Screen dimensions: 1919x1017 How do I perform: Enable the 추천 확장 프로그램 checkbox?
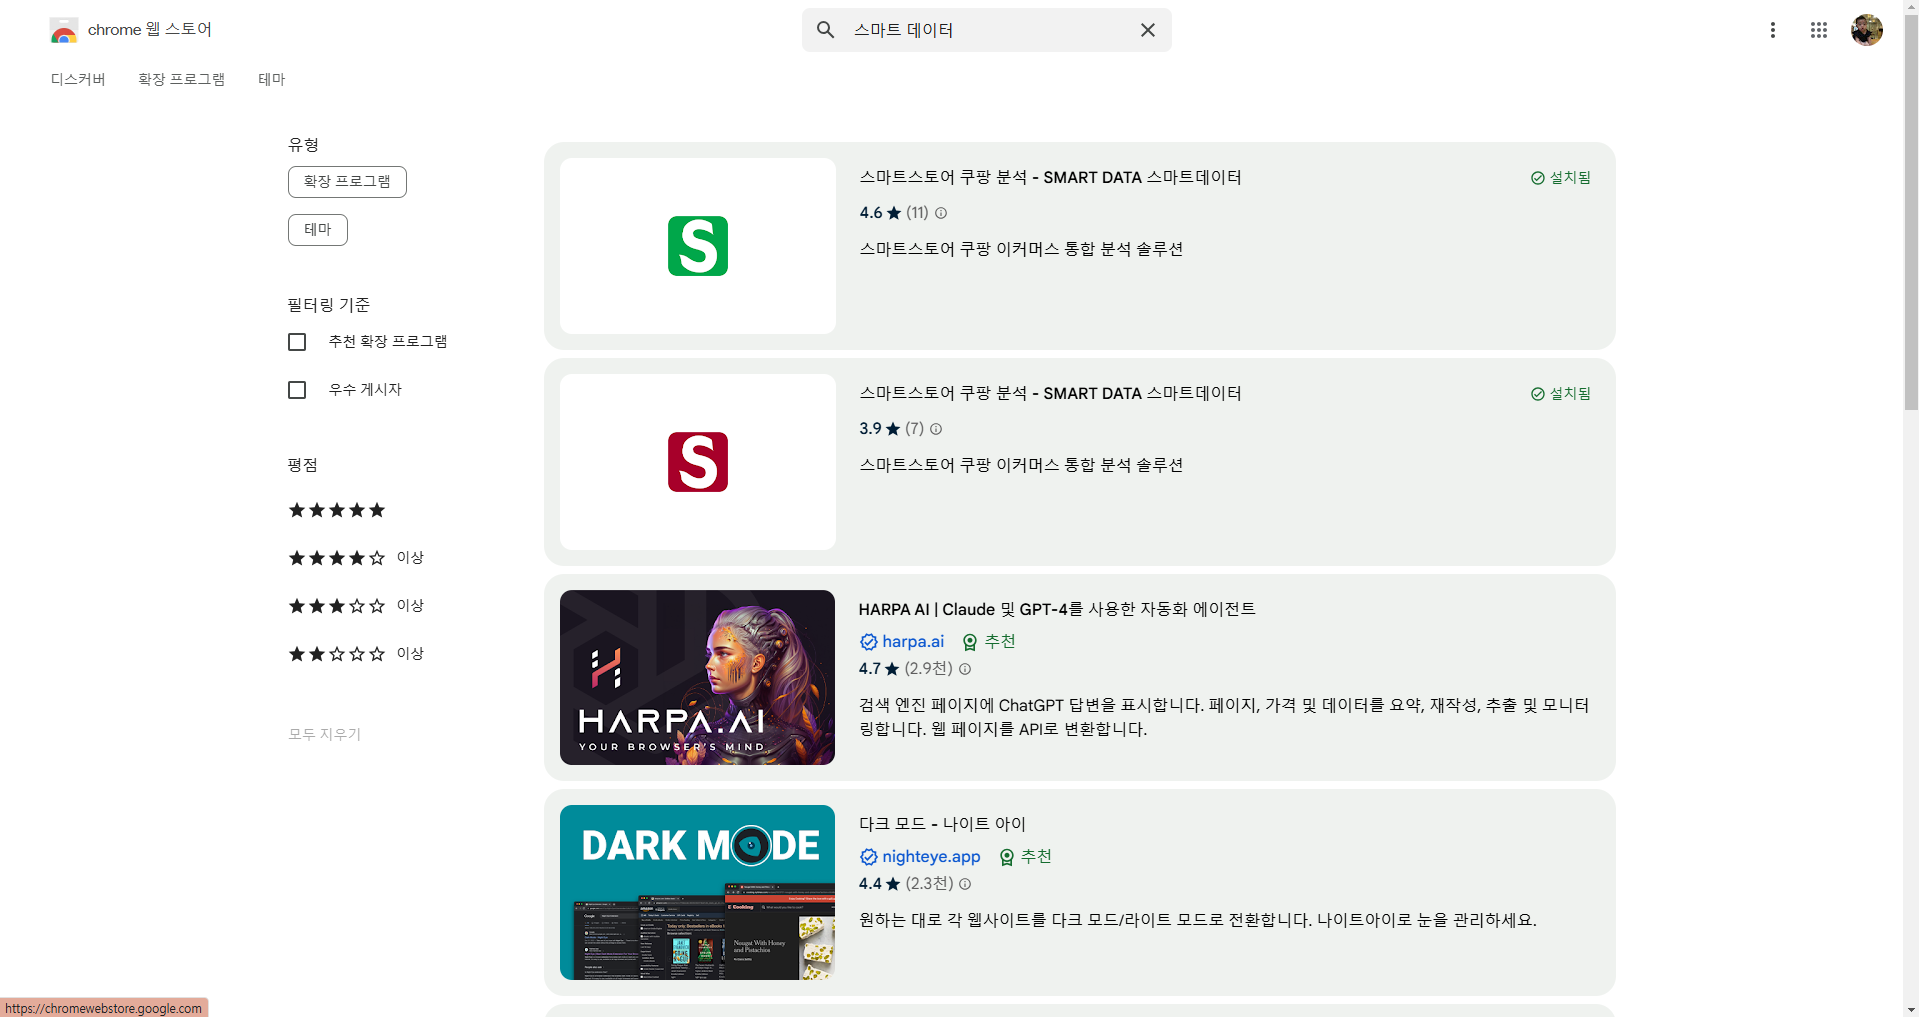coord(297,342)
